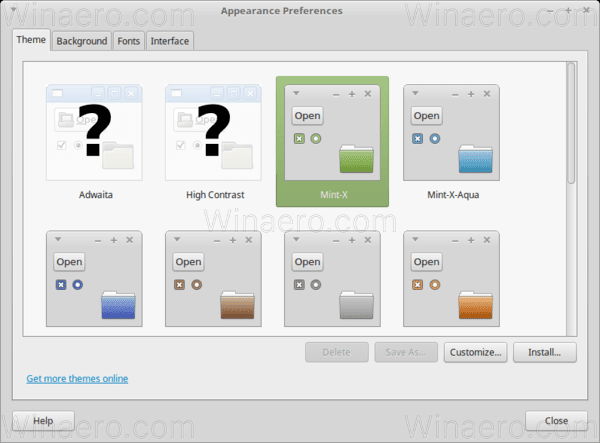Screen dimensions: 600x443
Task: Click the brown radio button in preview
Action: click(x=197, y=285)
